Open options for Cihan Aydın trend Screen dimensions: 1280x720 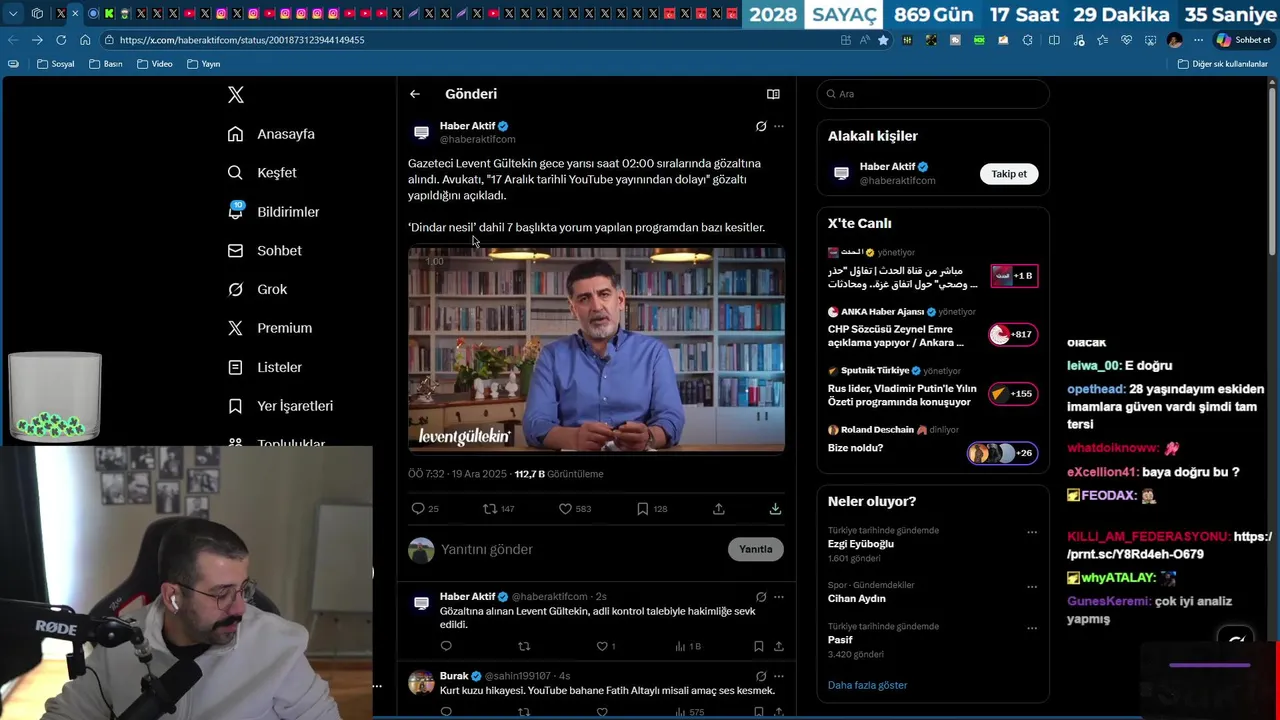point(1032,587)
